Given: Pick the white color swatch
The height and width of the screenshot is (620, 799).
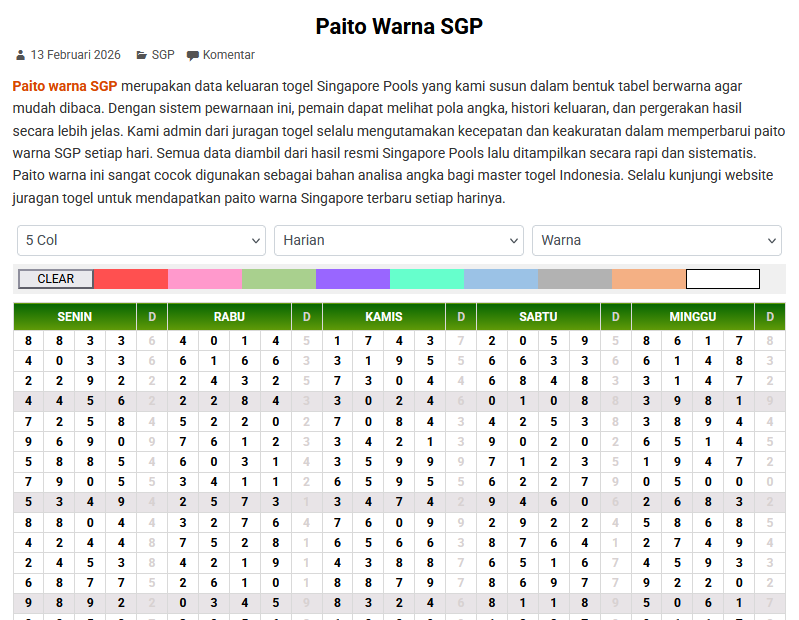Looking at the screenshot, I should [723, 279].
